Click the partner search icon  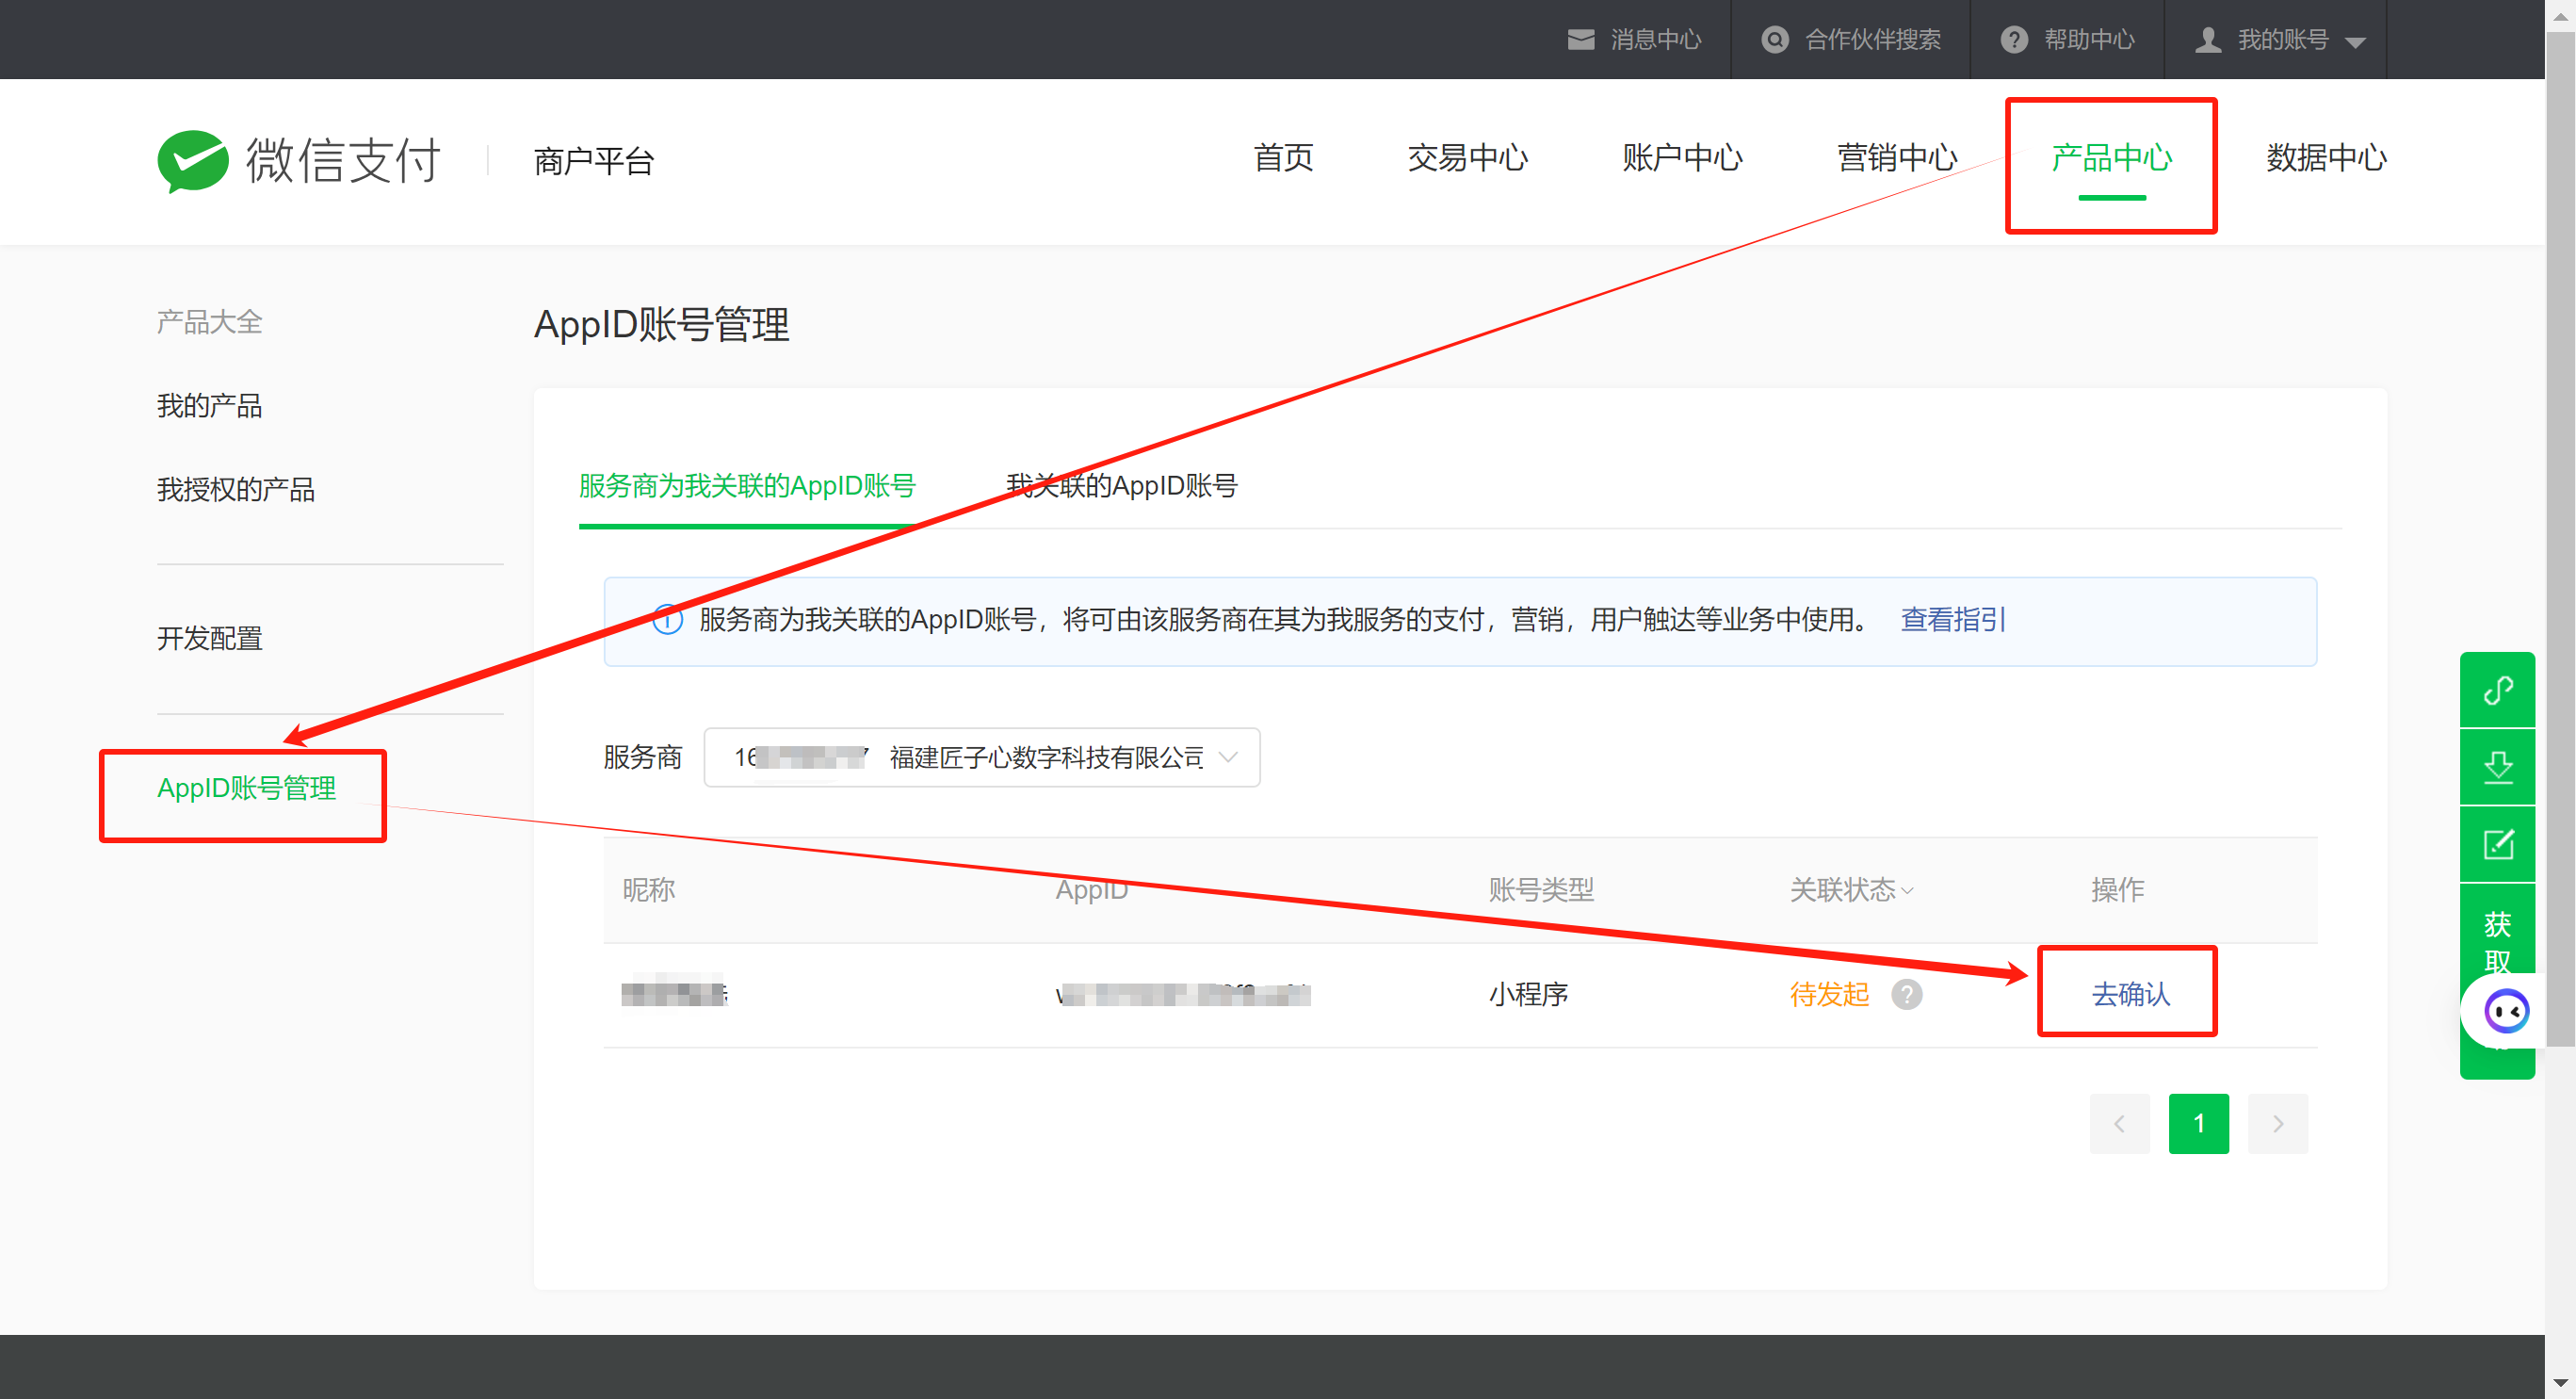click(x=1774, y=39)
